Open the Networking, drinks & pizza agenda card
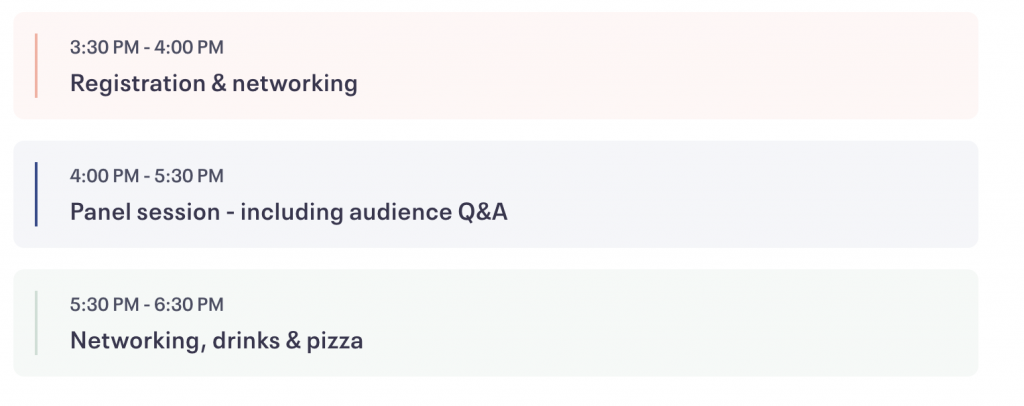The width and height of the screenshot is (1024, 406). click(496, 322)
